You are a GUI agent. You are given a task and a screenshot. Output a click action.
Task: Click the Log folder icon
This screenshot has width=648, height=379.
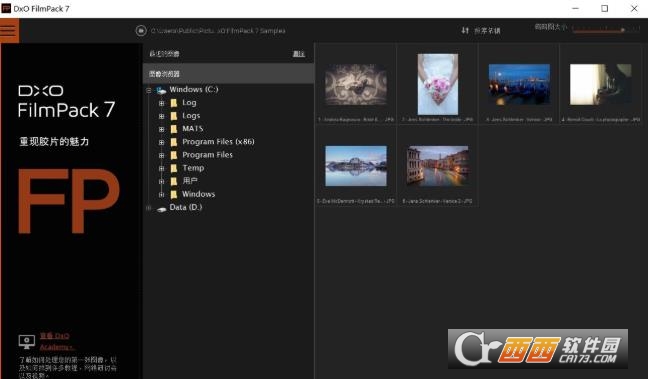(174, 103)
